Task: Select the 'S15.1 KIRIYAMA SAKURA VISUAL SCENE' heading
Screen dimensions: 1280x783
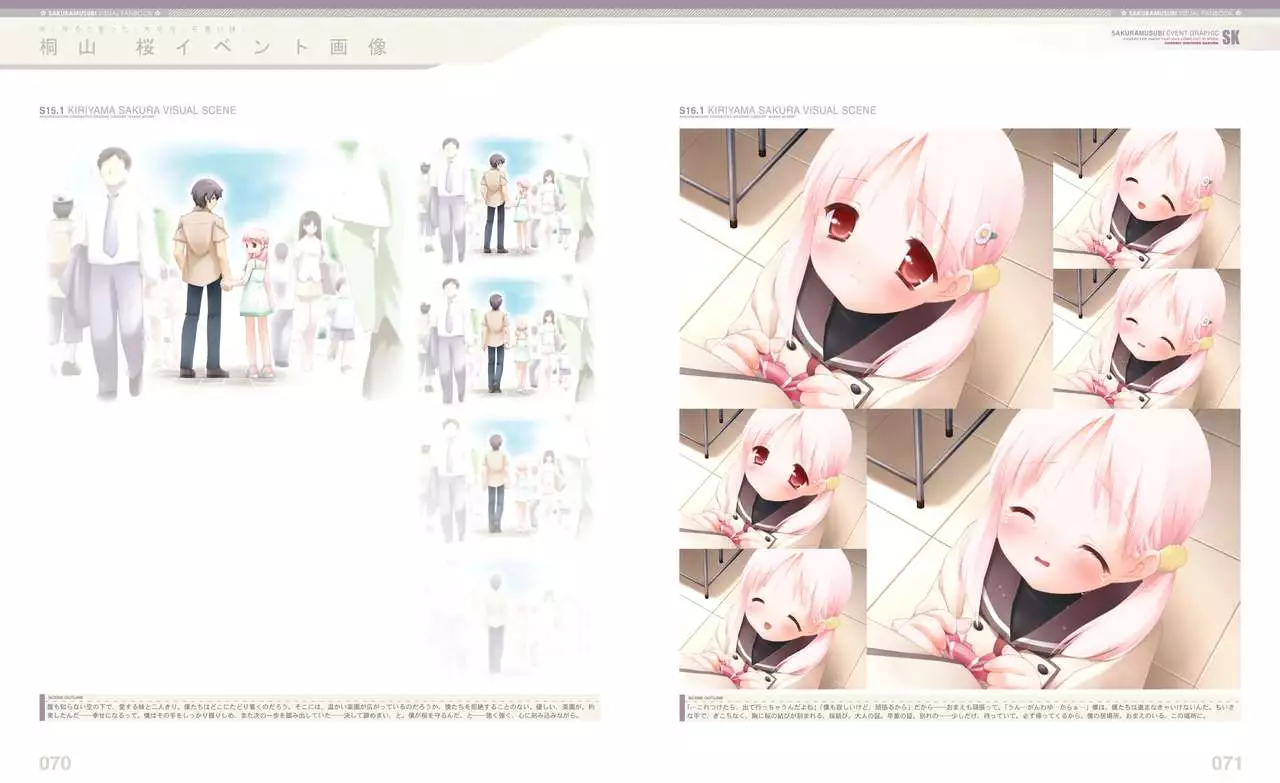Action: (138, 110)
